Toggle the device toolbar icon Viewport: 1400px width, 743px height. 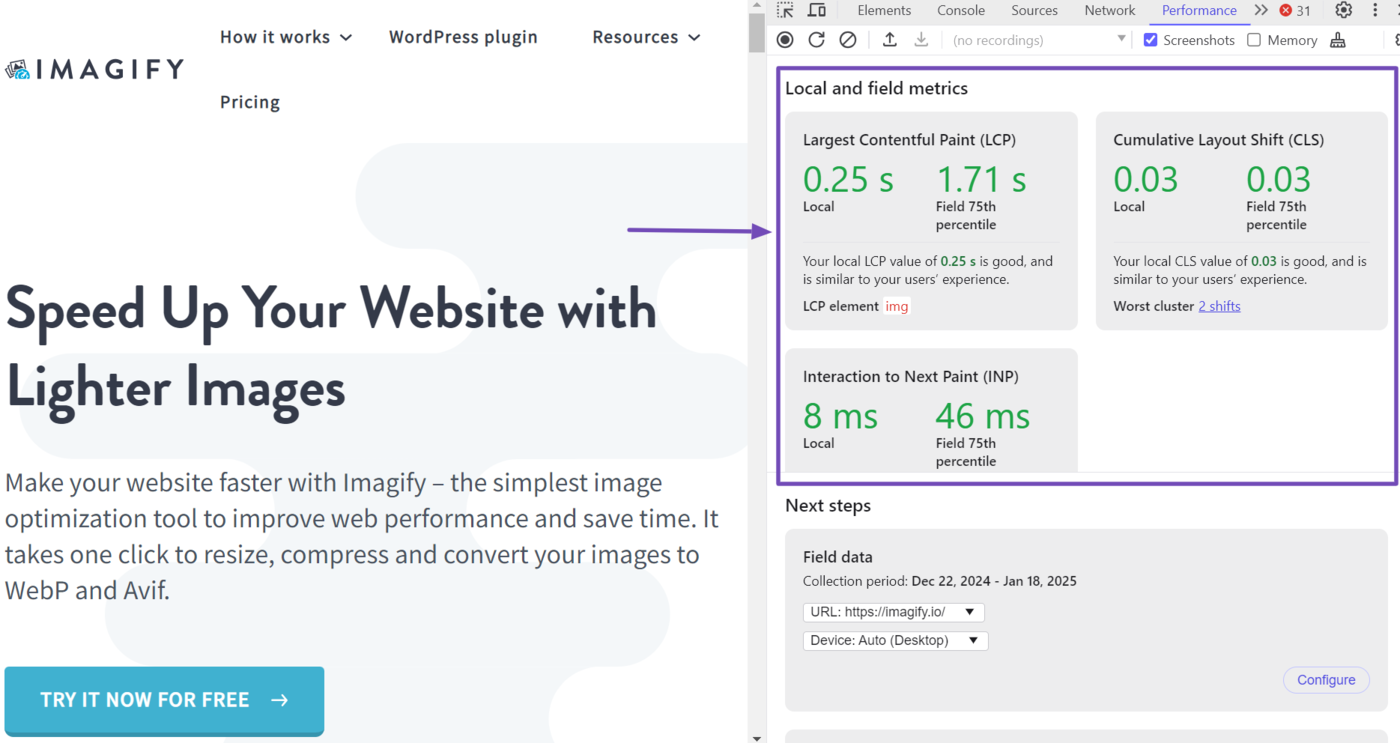pyautogui.click(x=817, y=10)
